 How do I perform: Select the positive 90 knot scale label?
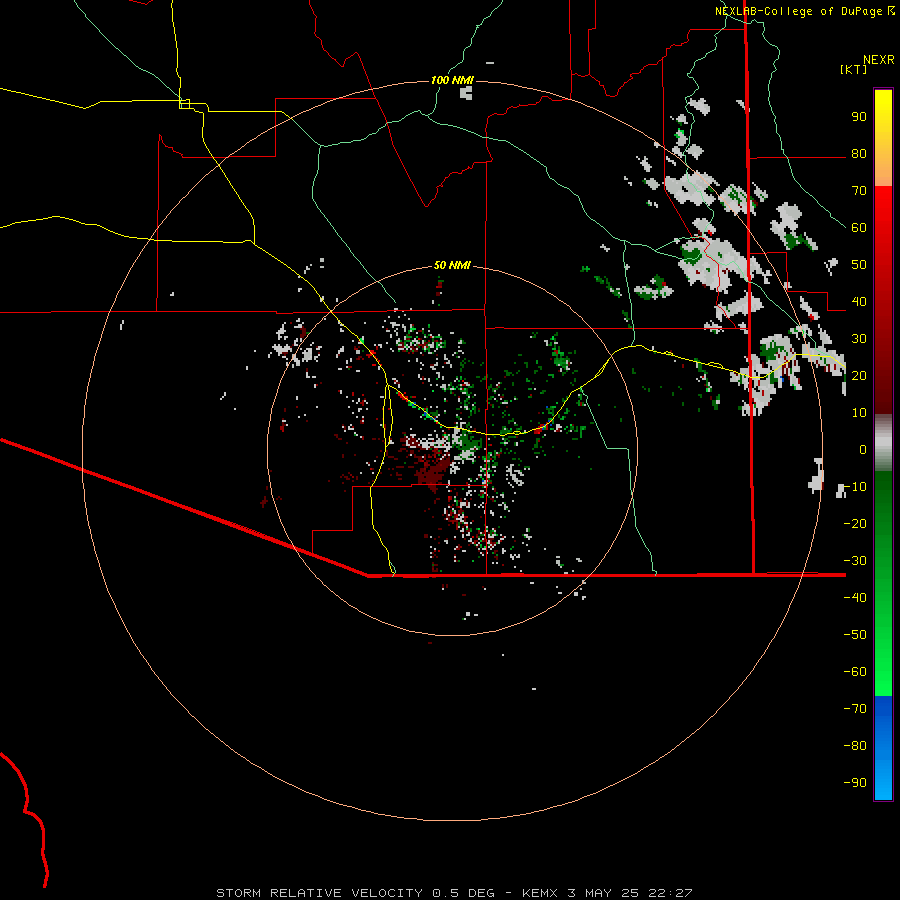tap(859, 117)
